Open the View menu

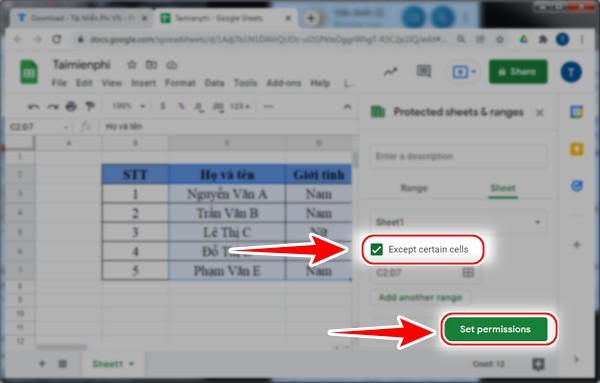pyautogui.click(x=111, y=83)
